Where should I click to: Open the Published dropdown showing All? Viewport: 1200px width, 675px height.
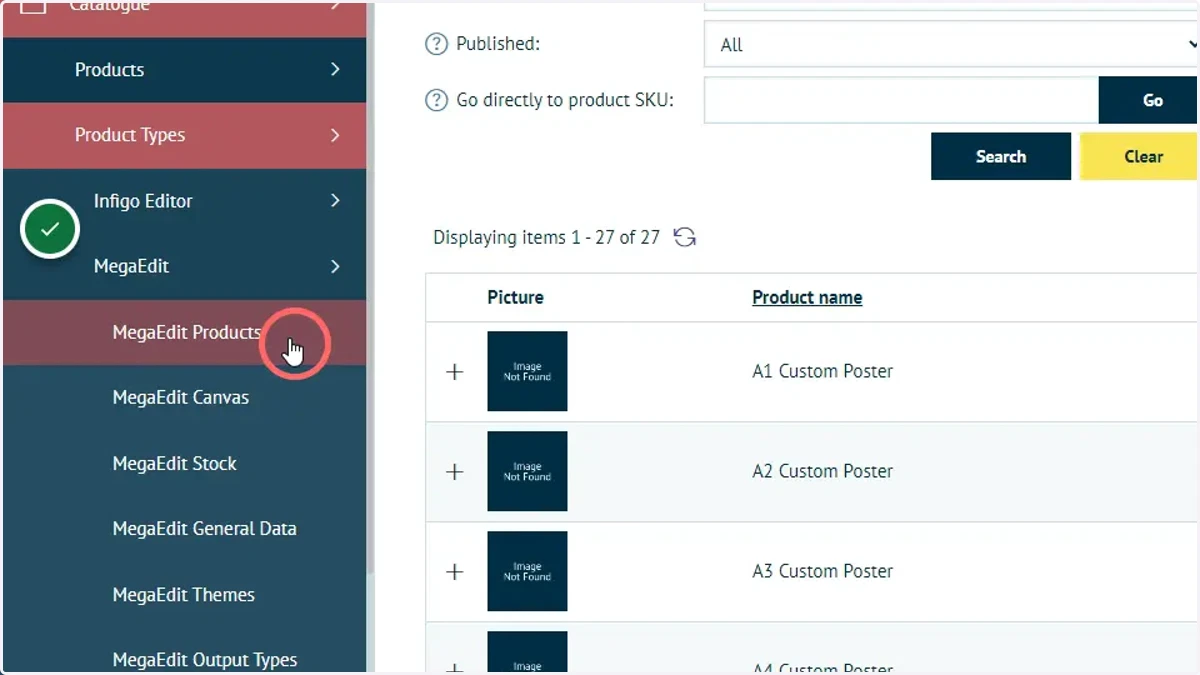951,45
